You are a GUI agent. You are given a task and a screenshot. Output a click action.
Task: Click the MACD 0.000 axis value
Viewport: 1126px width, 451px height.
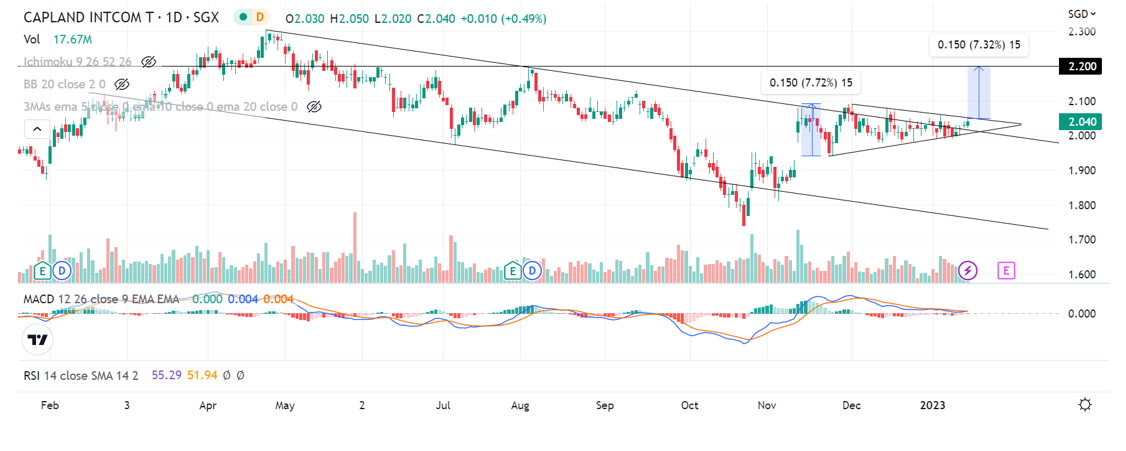tap(1082, 314)
